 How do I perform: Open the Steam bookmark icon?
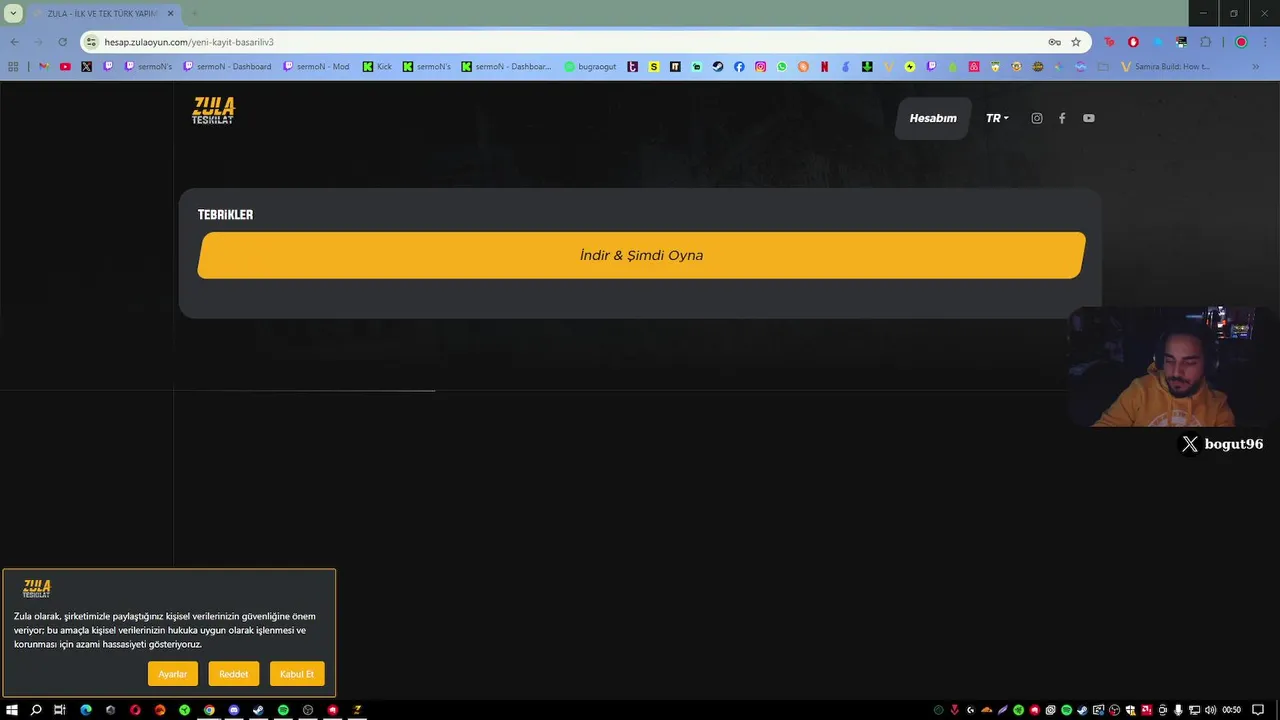(x=718, y=67)
